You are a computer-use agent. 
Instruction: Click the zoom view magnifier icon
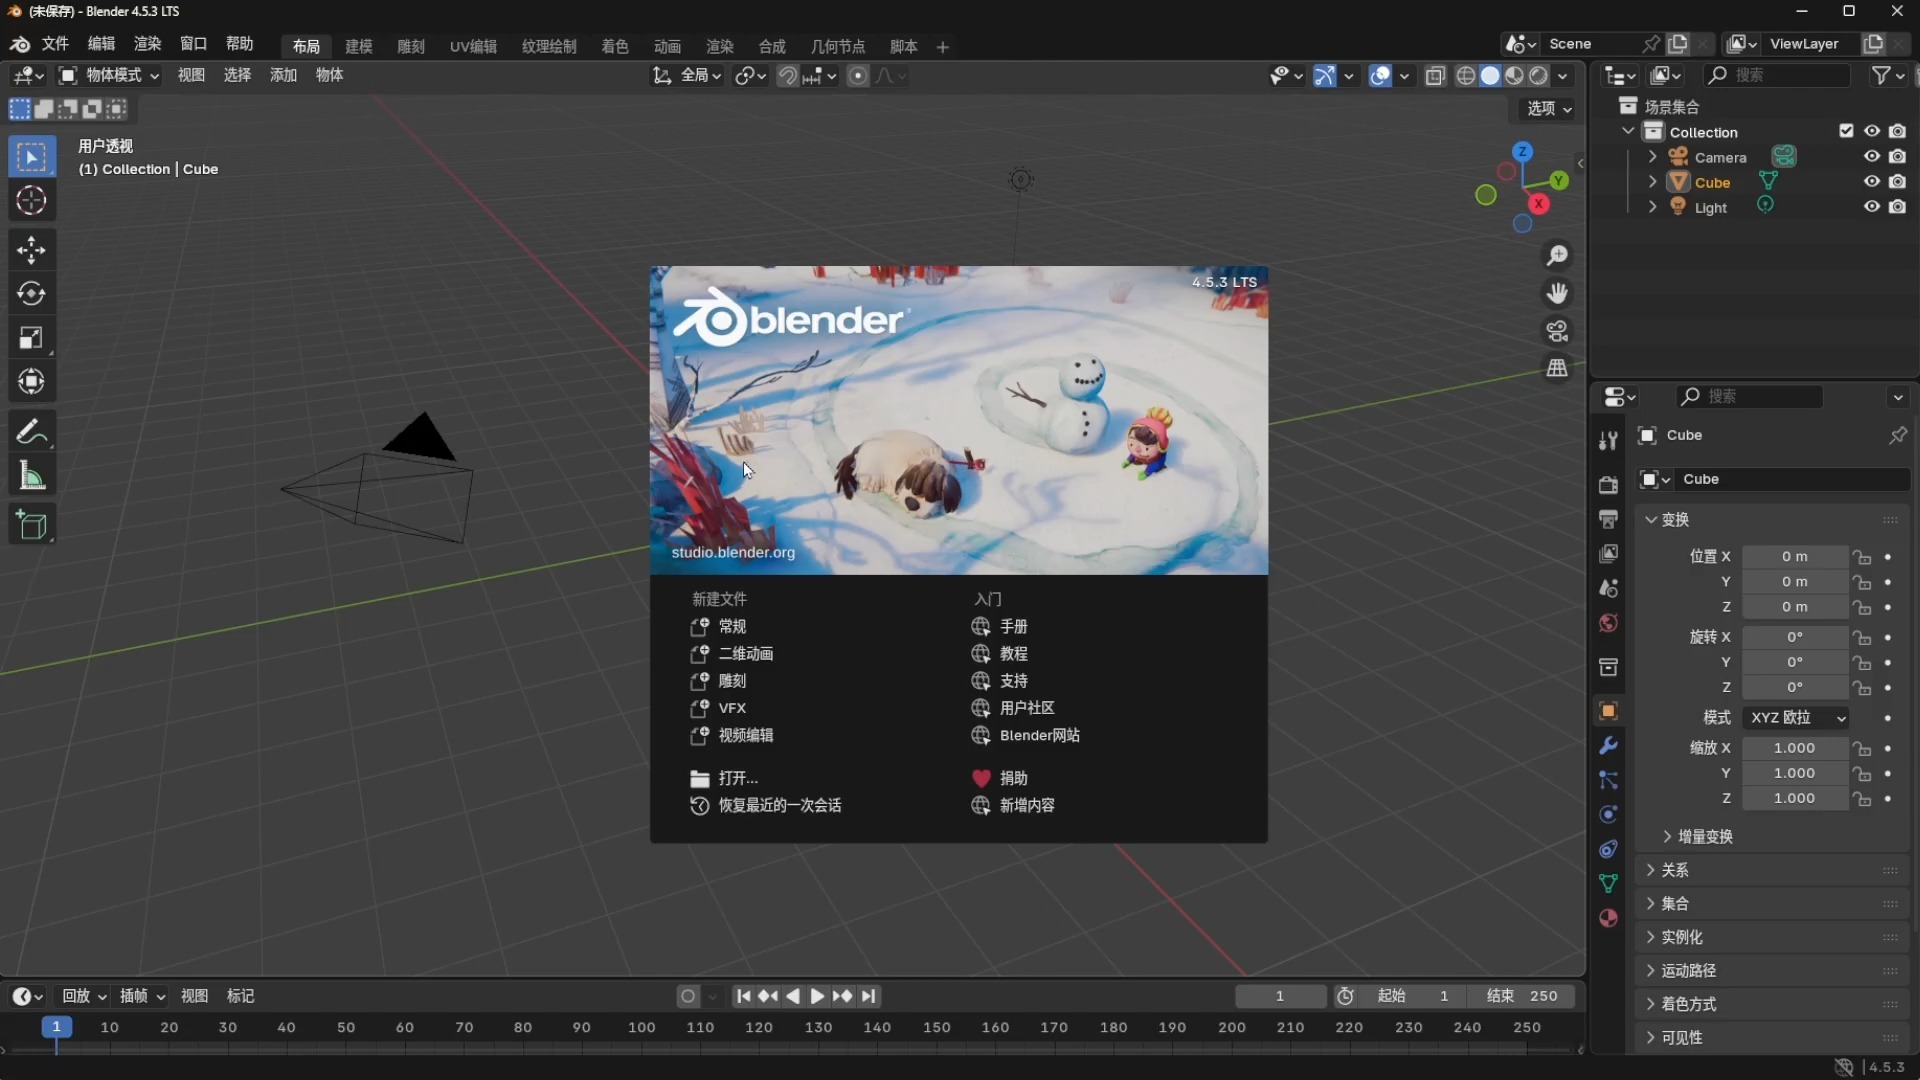[x=1557, y=256]
